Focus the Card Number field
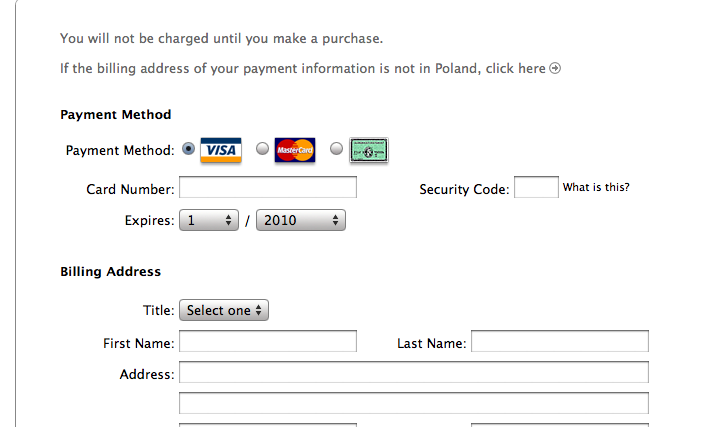Screen dimensions: 718x427 coord(268,187)
